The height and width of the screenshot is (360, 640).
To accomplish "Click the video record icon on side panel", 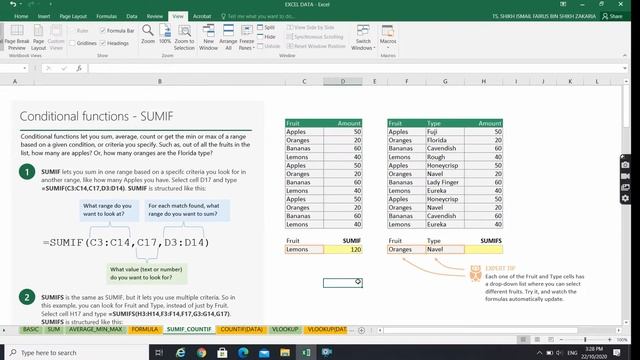I will coord(625,176).
